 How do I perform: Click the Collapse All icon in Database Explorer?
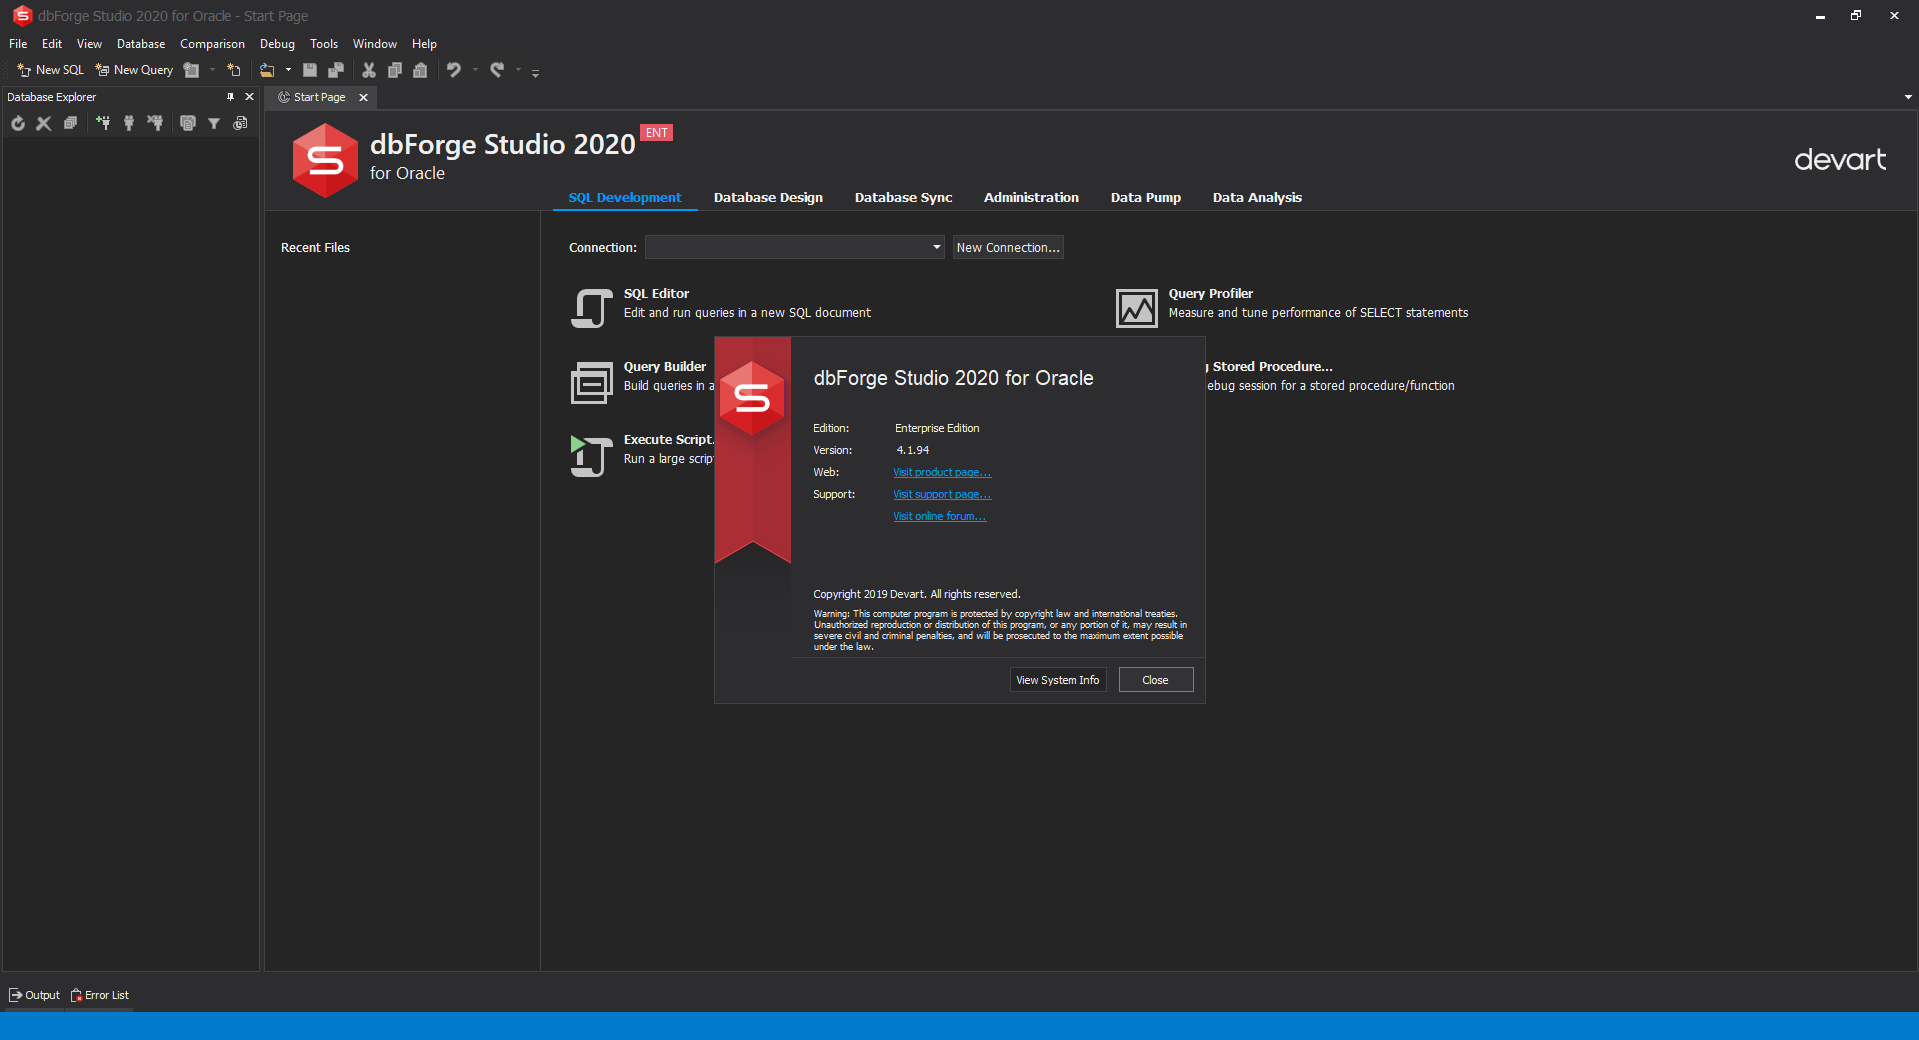[70, 123]
